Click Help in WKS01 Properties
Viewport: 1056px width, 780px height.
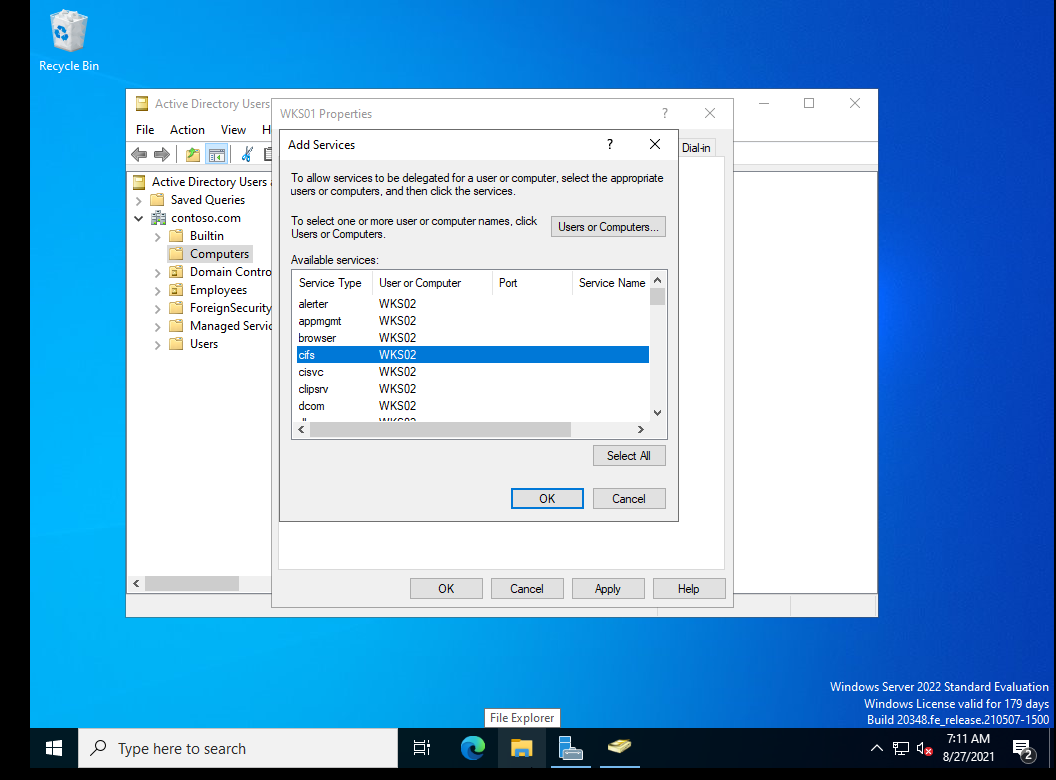[688, 589]
